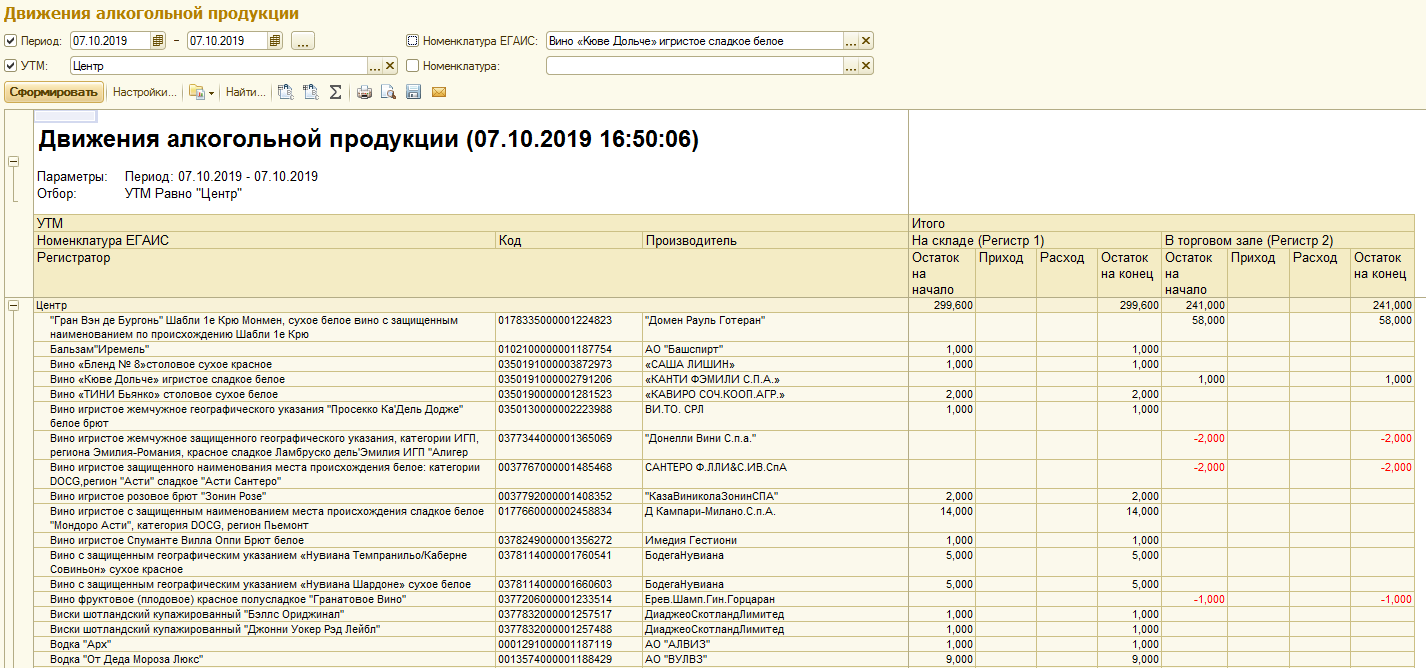Screen dimensions: 1426x668
Task: Click the group-levels icon right after Найти
Action: pyautogui.click(x=285, y=92)
